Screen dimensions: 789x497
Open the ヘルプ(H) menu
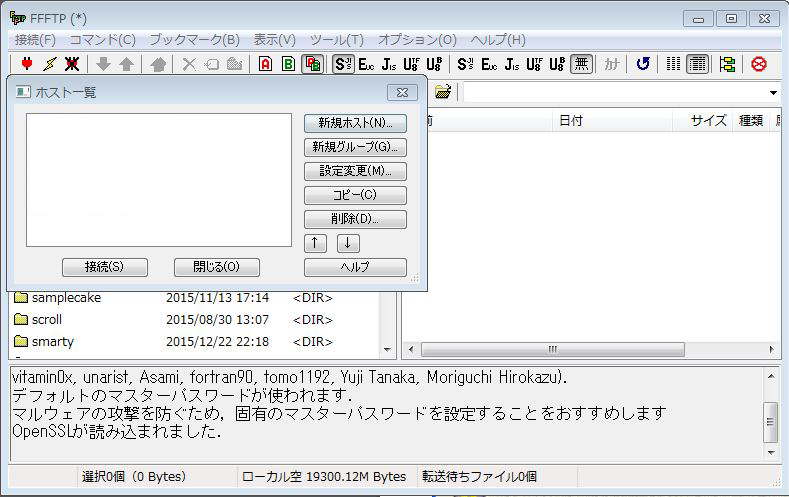tap(498, 40)
